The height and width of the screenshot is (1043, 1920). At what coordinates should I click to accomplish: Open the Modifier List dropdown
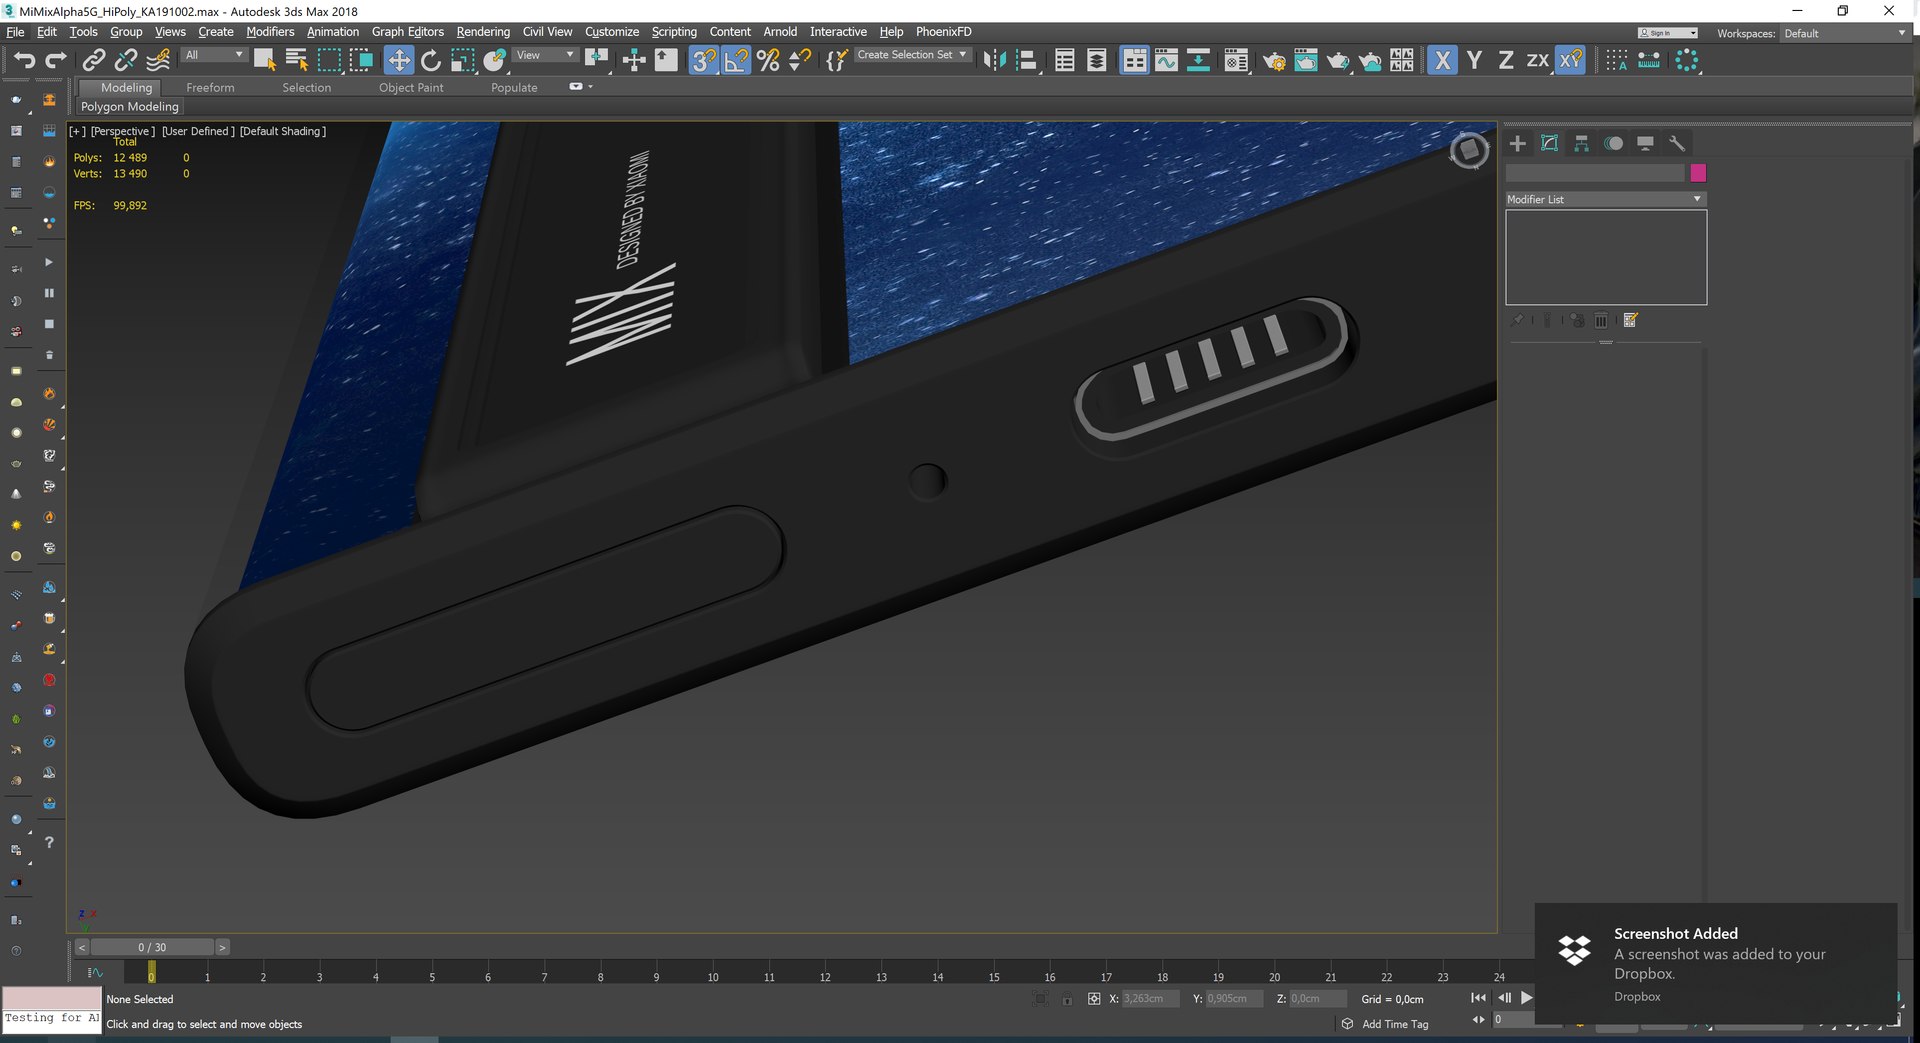click(1605, 199)
